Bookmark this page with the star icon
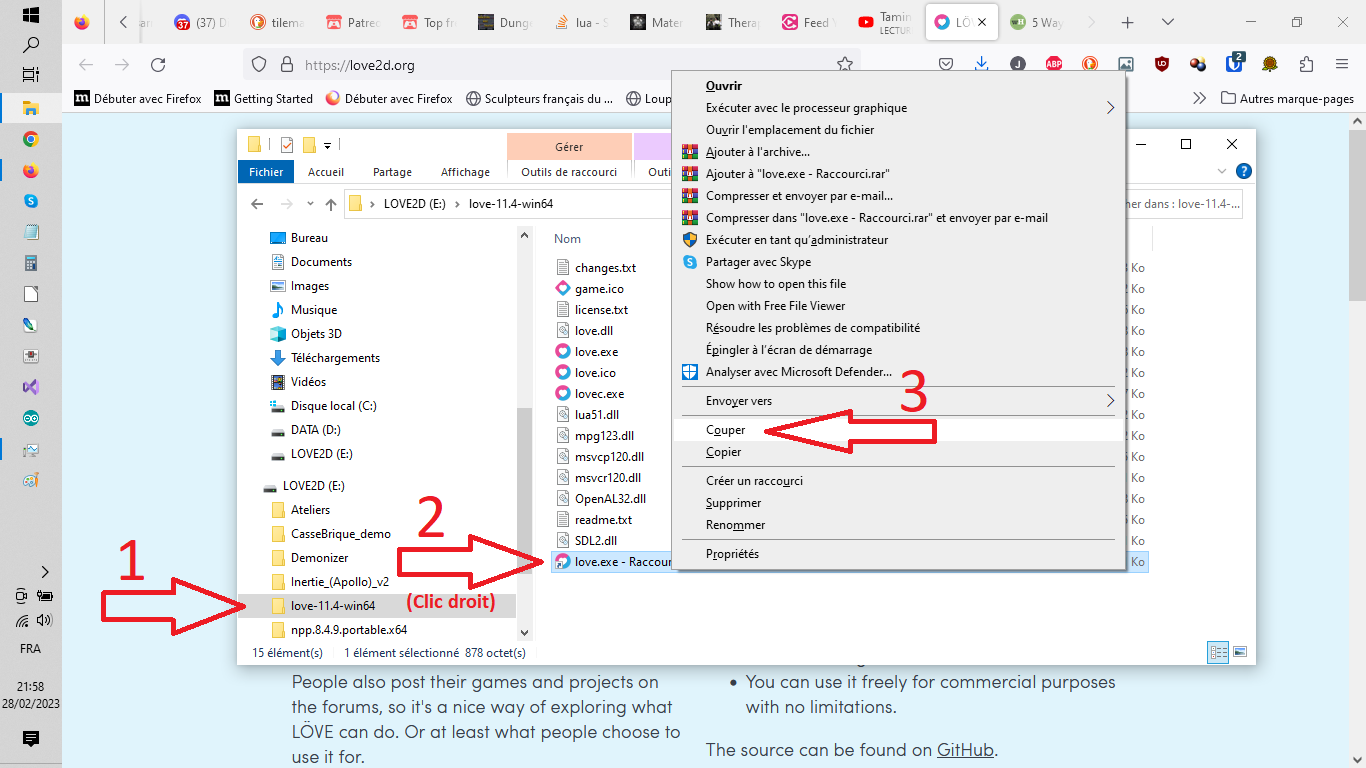Image resolution: width=1366 pixels, height=768 pixels. (845, 65)
